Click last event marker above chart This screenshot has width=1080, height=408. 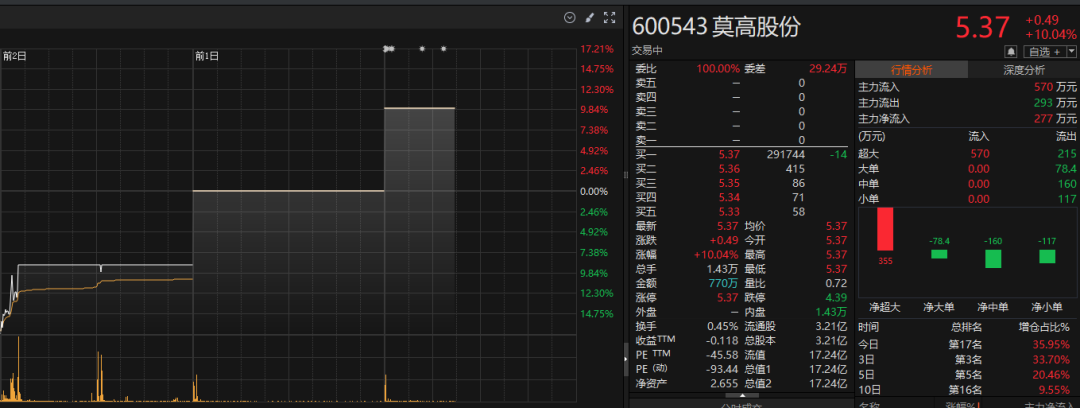tap(444, 48)
